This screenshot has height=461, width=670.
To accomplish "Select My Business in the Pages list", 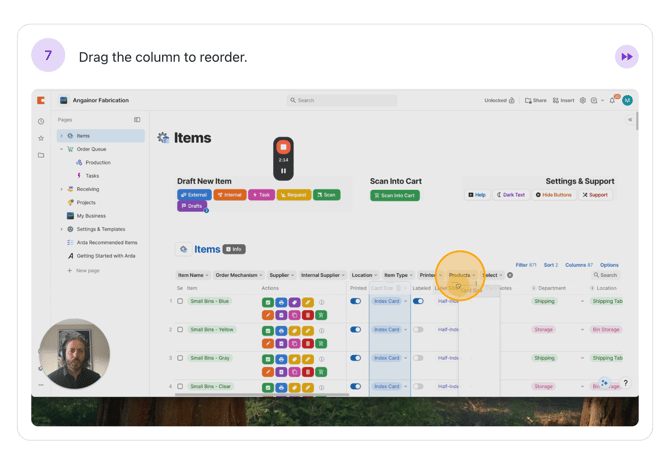I will pyautogui.click(x=91, y=215).
